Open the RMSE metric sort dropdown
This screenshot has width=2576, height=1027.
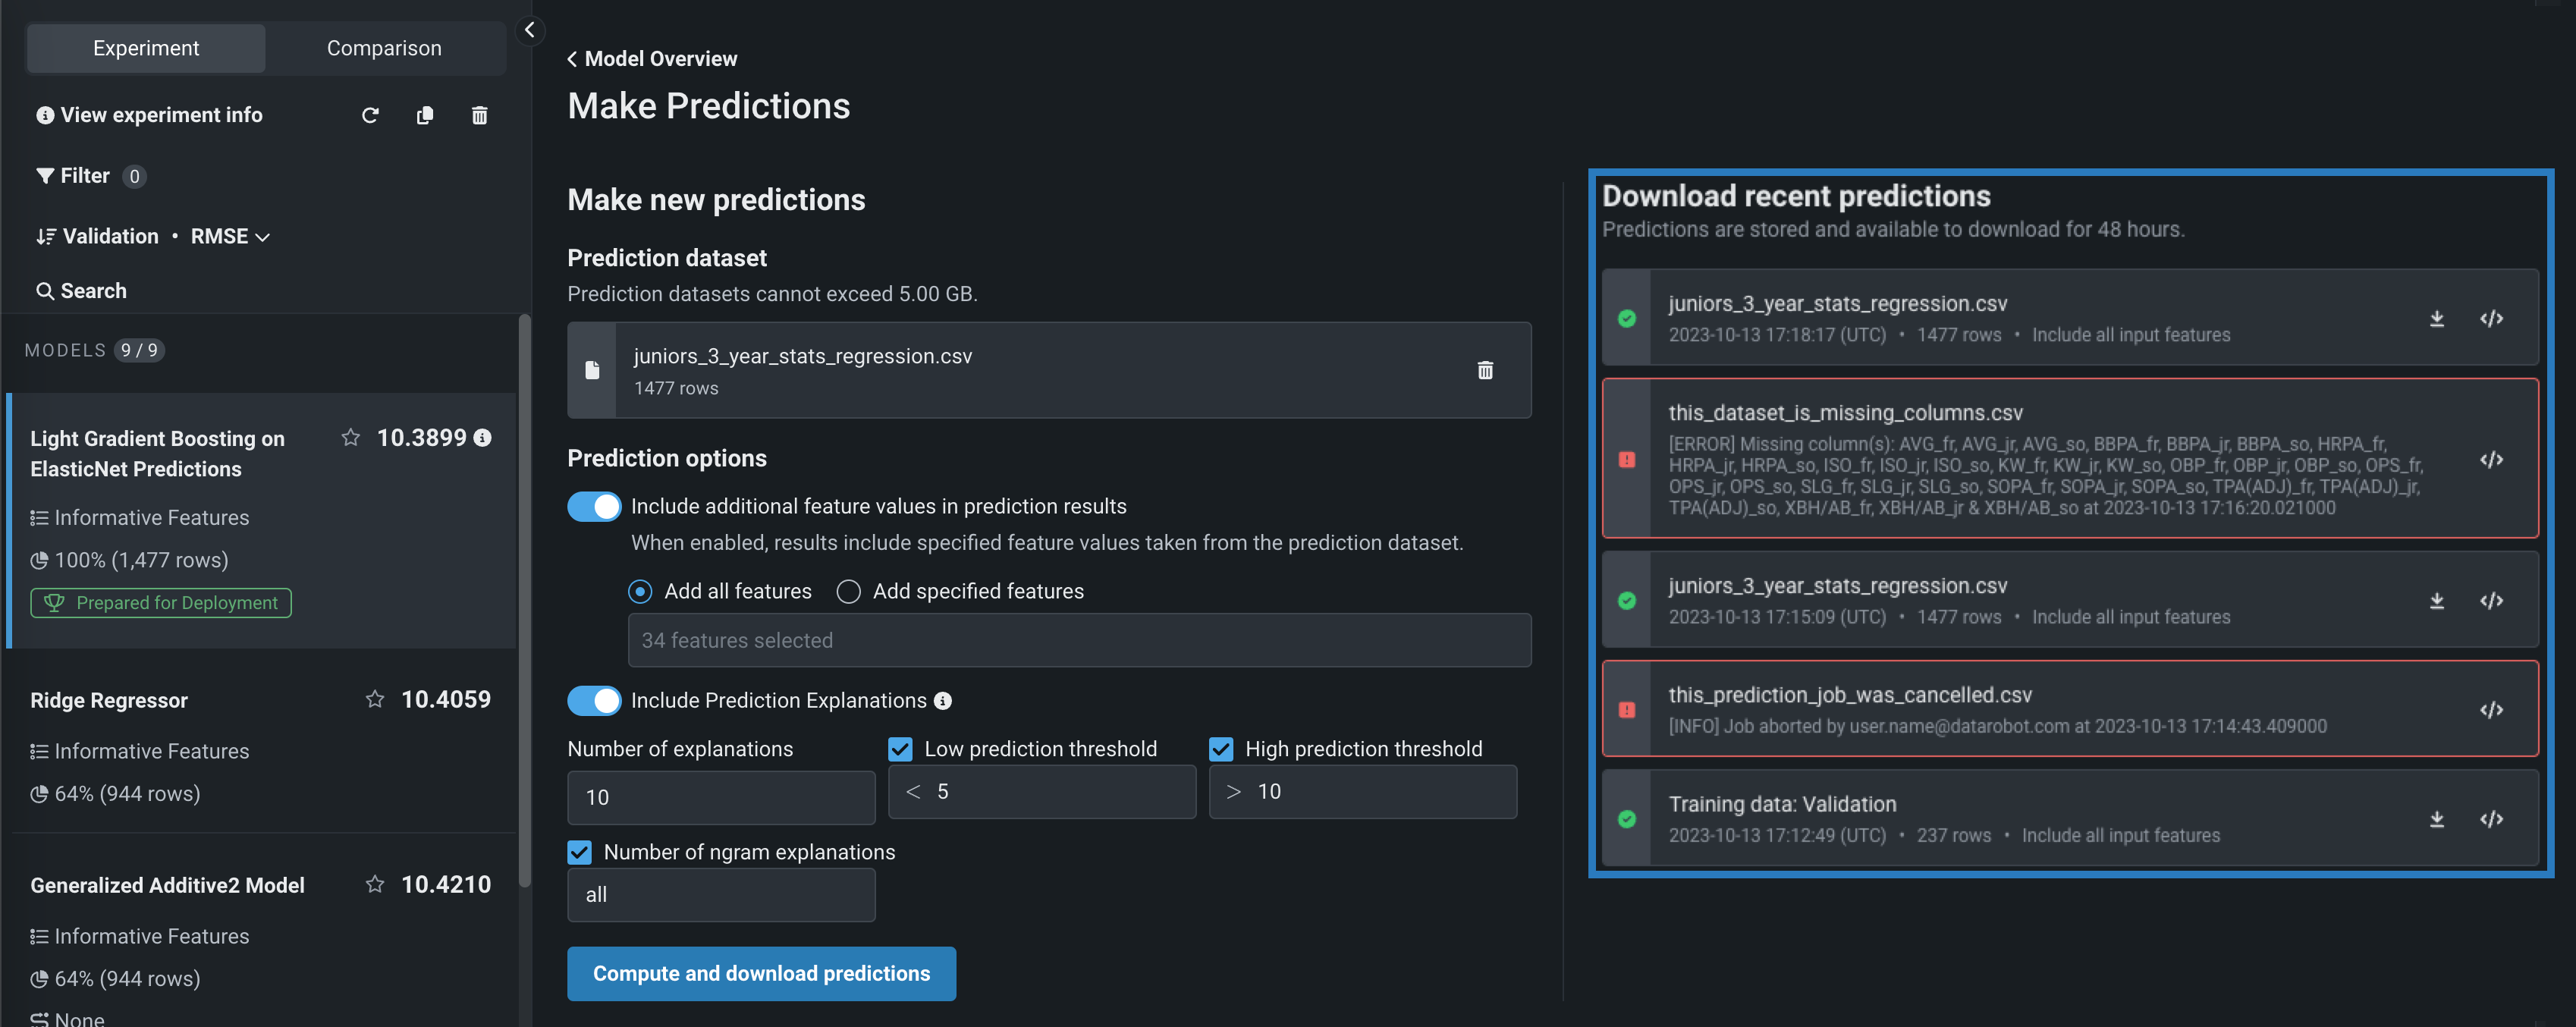coord(231,237)
